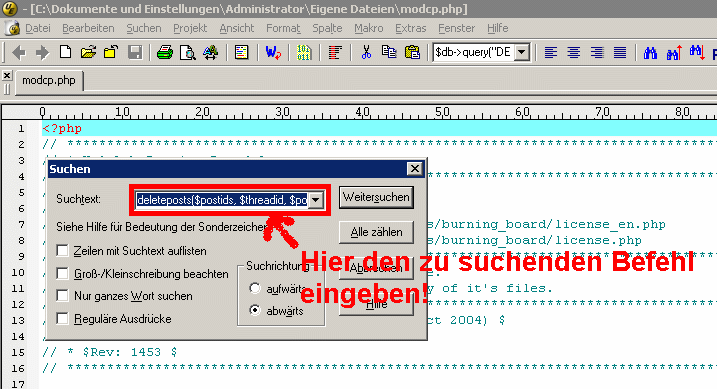717x389 pixels.
Task: Click the New file icon in toolbar
Action: coord(65,52)
